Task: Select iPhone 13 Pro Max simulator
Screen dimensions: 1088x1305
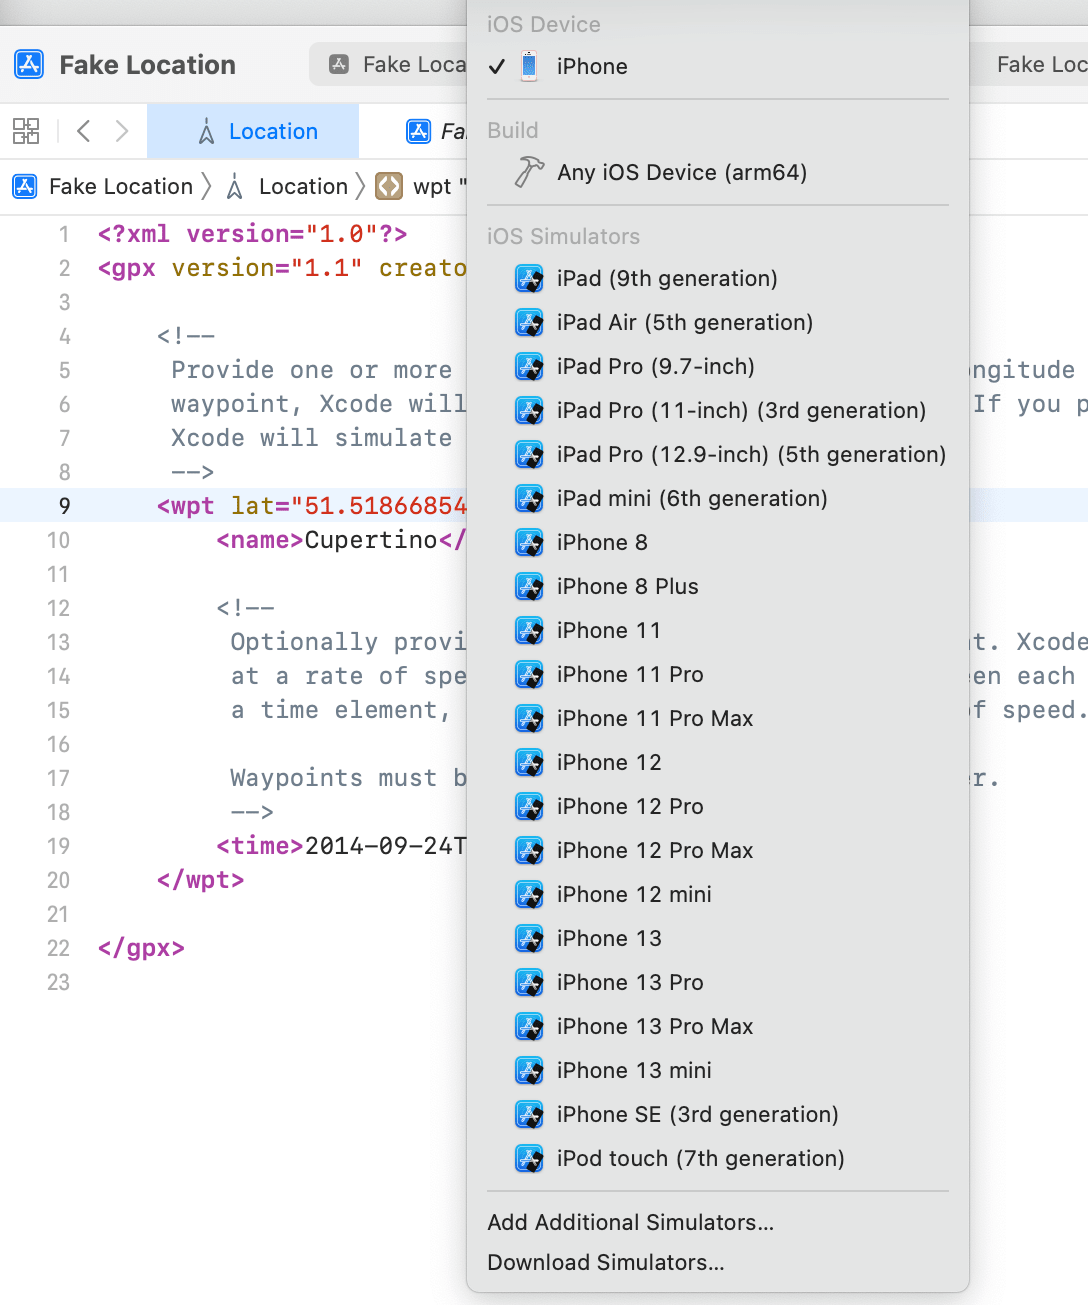Action: [718, 1026]
